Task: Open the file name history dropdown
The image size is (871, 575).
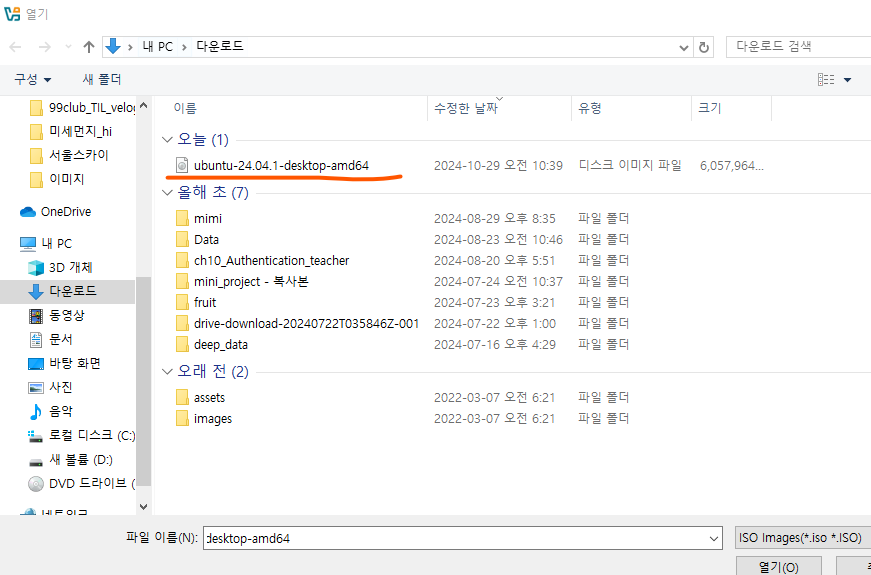Action: tap(714, 538)
